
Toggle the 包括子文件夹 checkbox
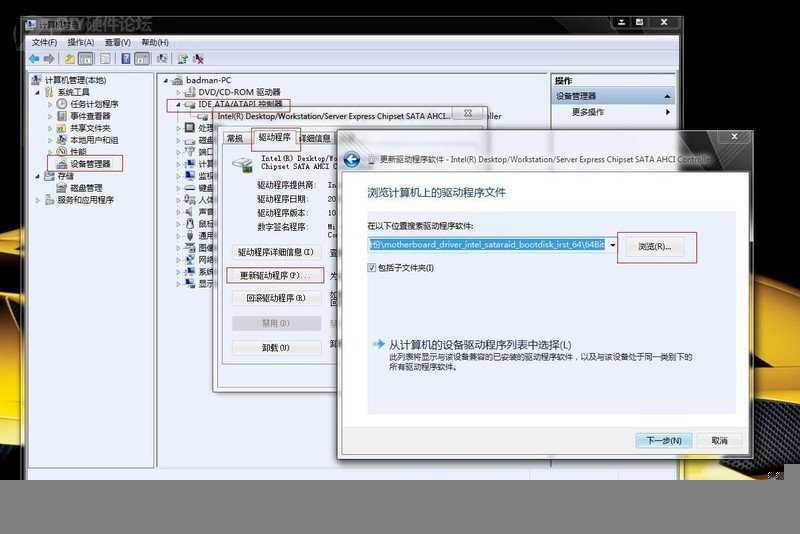coord(371,268)
